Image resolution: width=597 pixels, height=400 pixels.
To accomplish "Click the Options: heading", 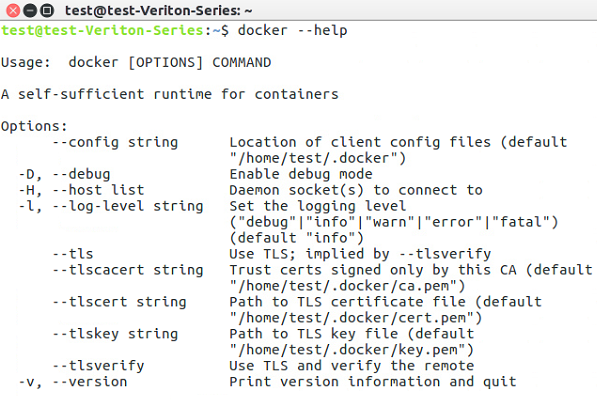I will 34,126.
